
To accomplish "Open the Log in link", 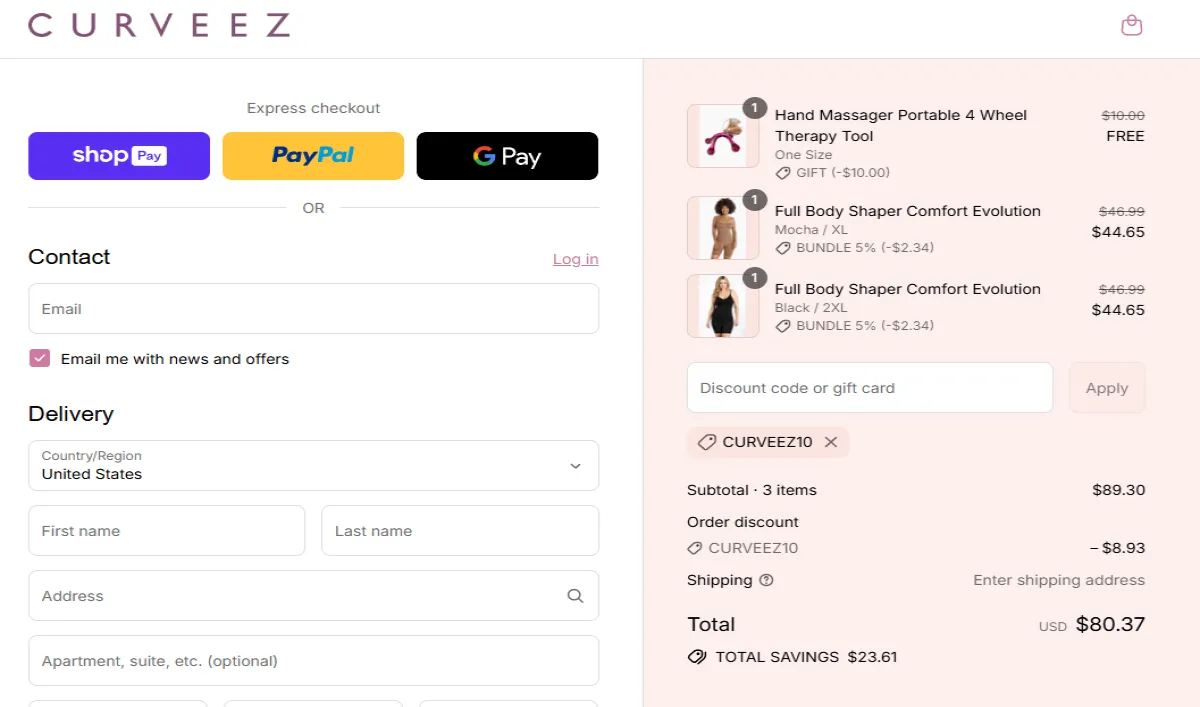I will point(575,258).
